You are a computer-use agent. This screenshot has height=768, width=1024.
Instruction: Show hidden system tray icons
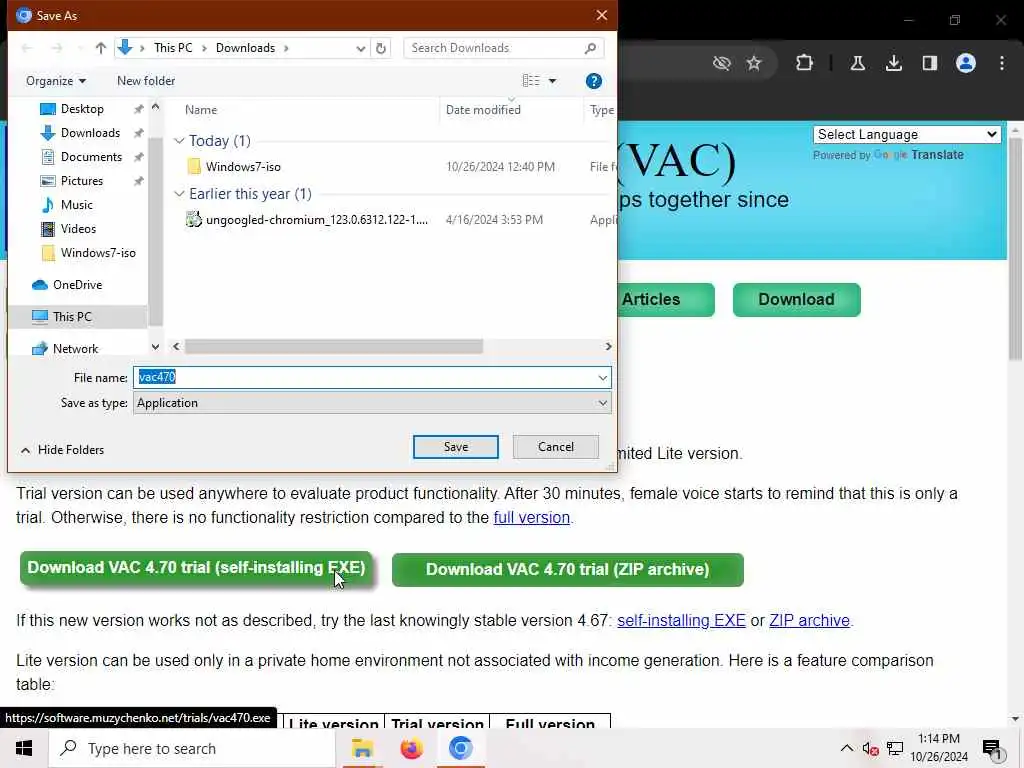pos(846,748)
